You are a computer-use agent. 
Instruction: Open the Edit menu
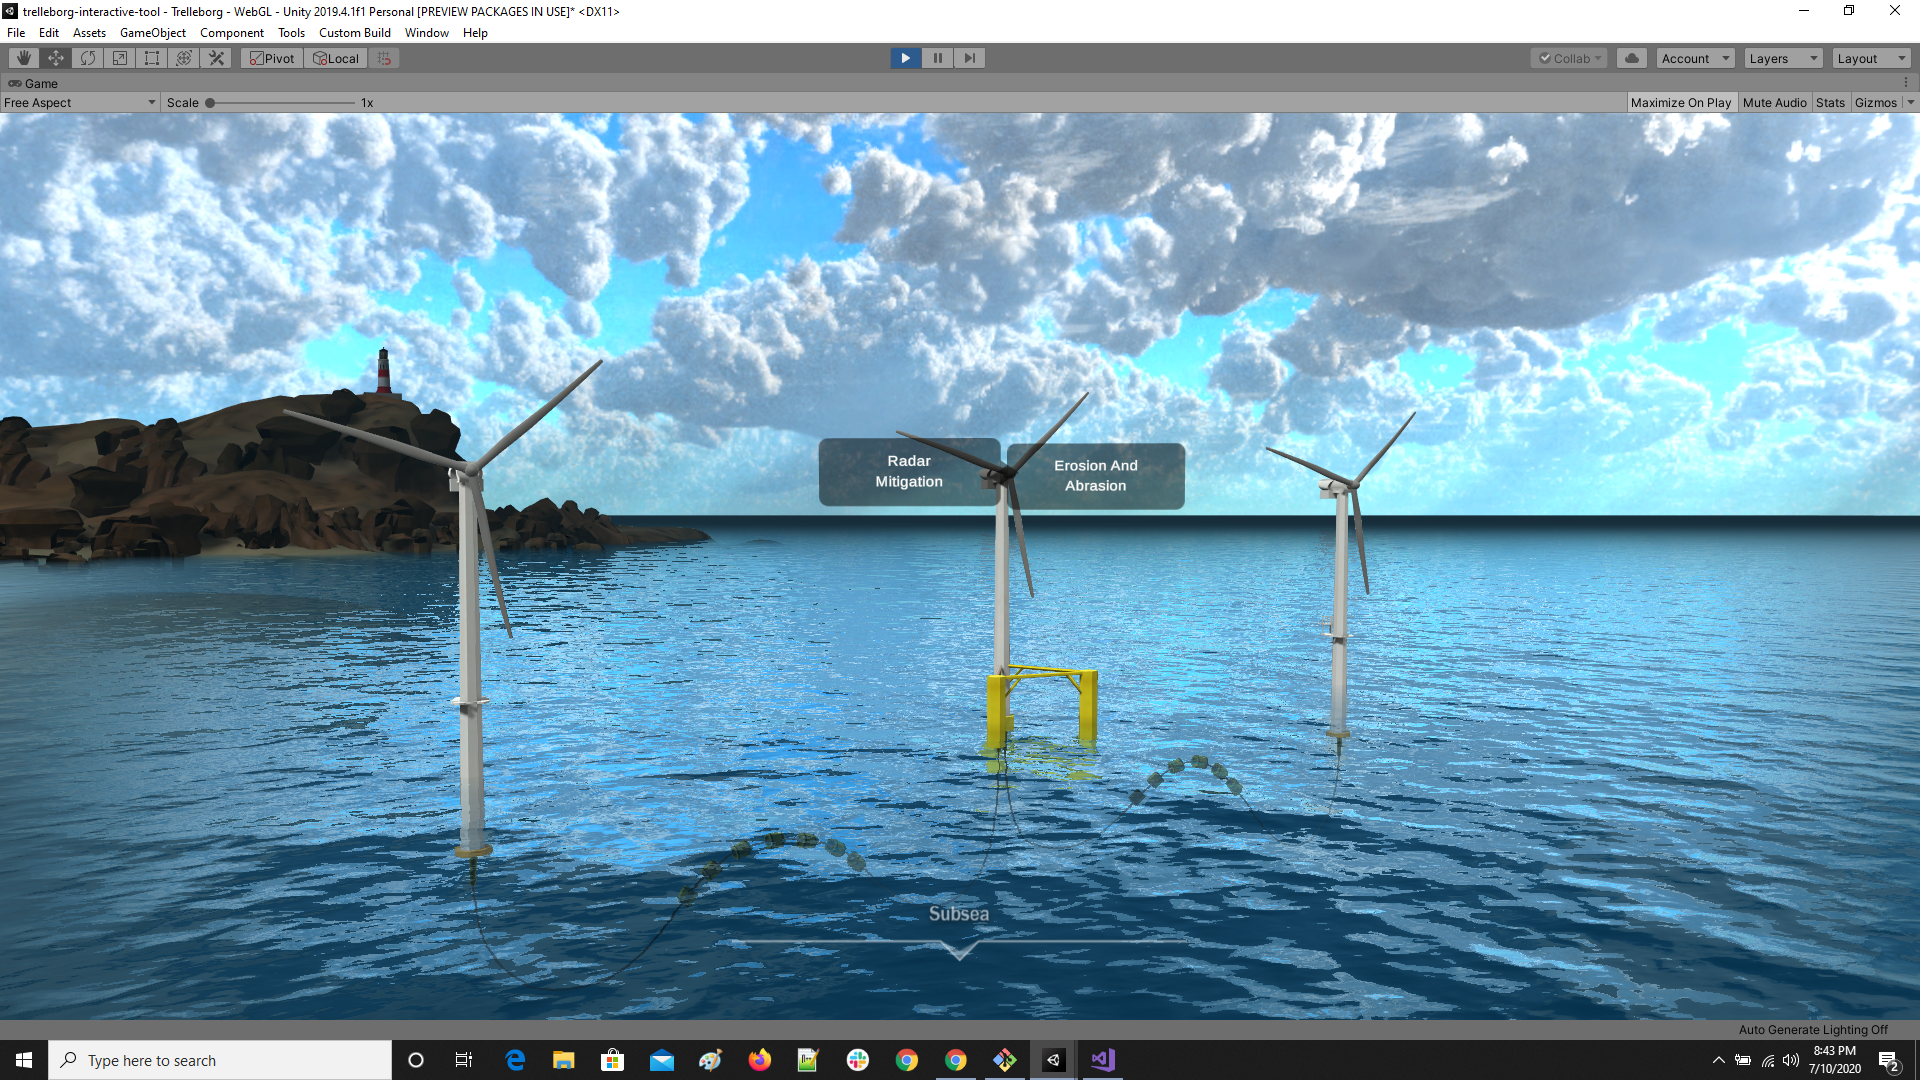tap(49, 33)
